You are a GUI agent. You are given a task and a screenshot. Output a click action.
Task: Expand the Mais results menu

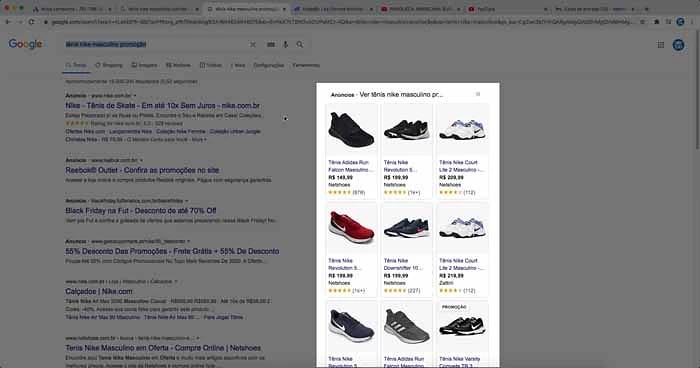click(238, 65)
